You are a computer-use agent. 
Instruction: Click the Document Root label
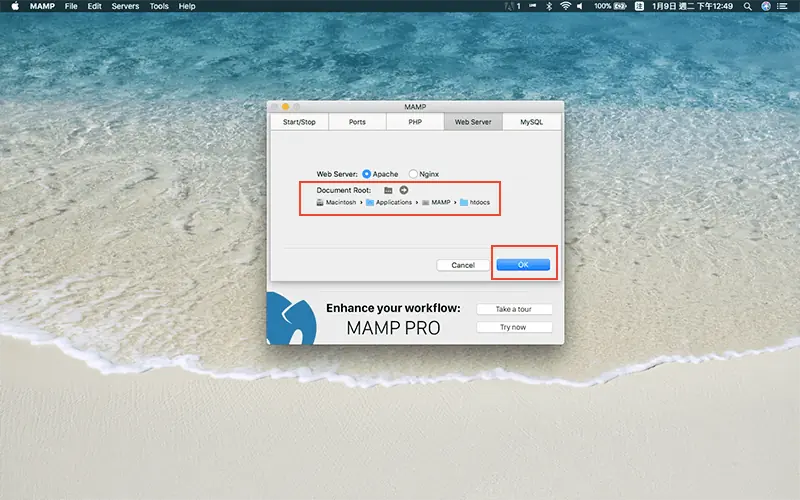click(x=343, y=190)
